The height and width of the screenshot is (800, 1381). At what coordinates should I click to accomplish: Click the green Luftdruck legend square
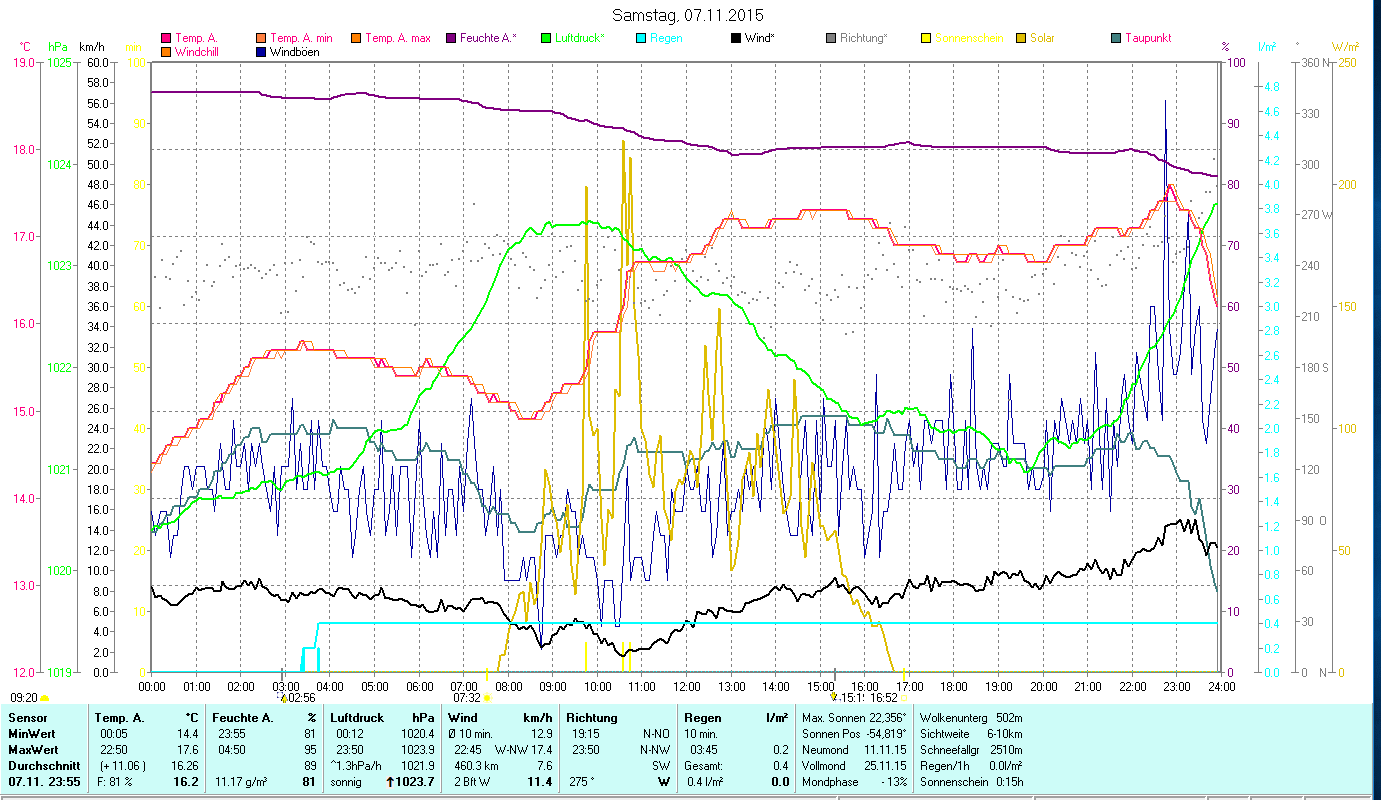coord(546,39)
